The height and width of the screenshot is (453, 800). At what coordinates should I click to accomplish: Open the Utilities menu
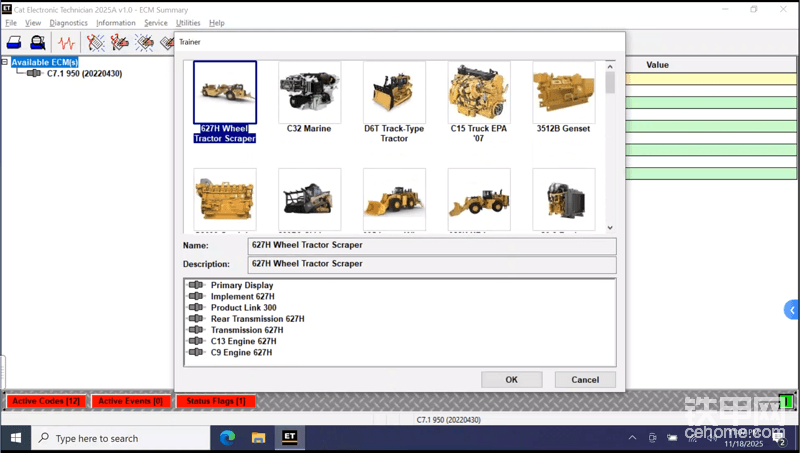[188, 23]
